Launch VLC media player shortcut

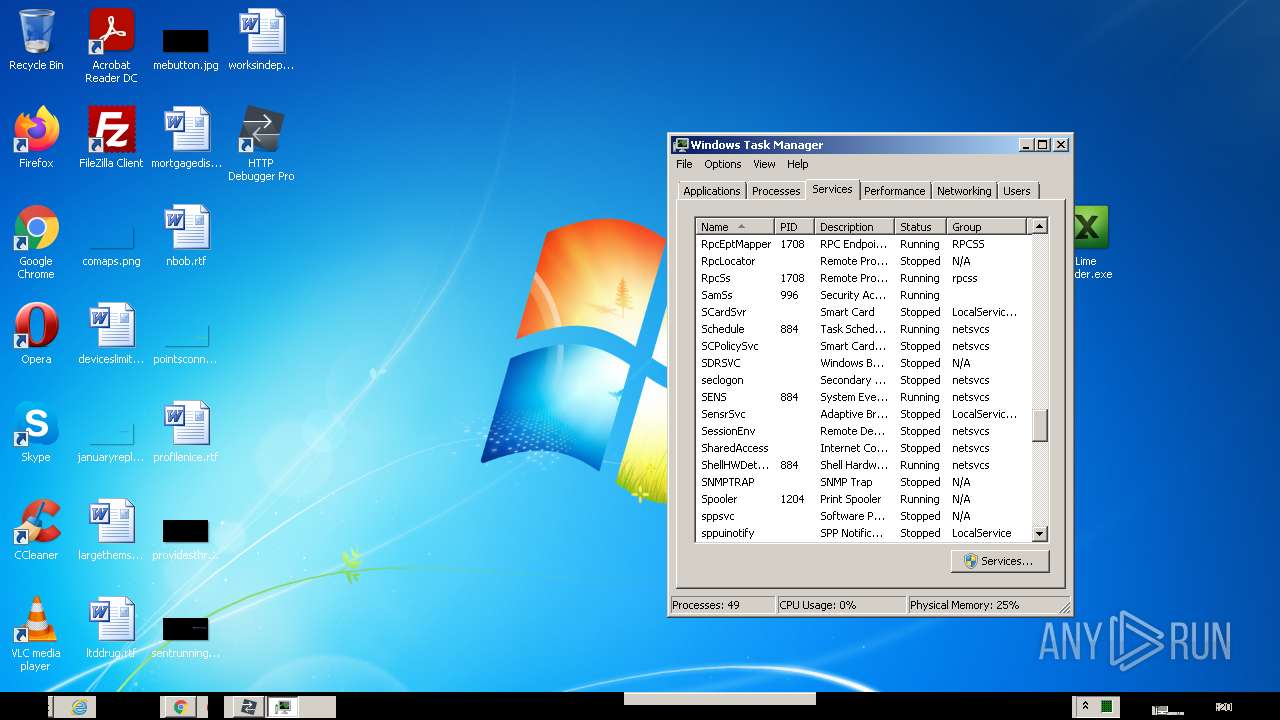click(36, 634)
